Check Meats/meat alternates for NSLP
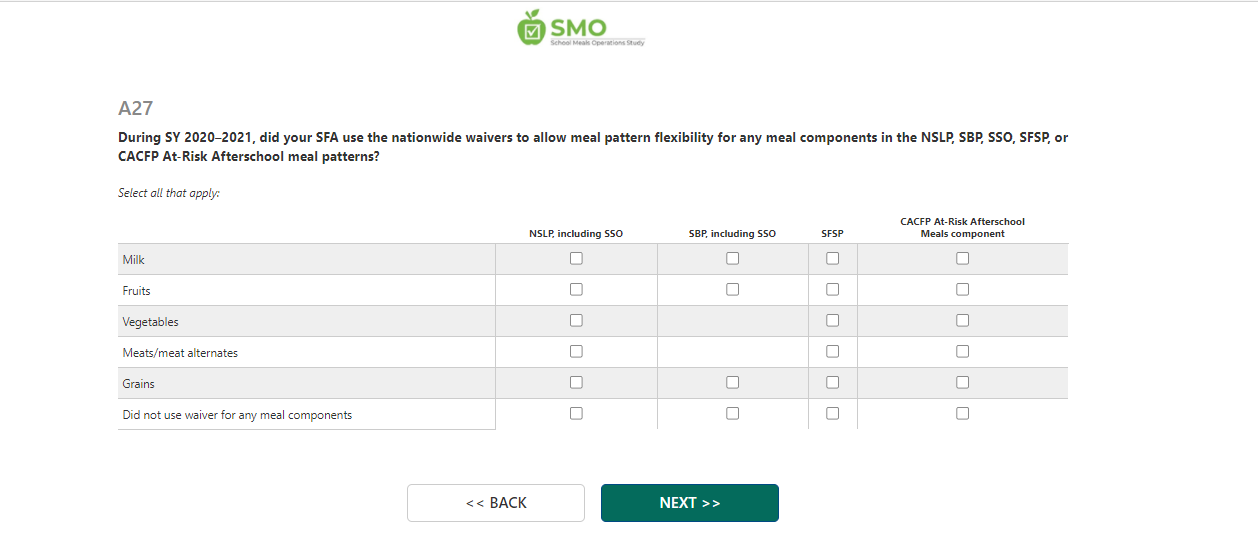Image resolution: width=1258 pixels, height=557 pixels. coord(576,352)
